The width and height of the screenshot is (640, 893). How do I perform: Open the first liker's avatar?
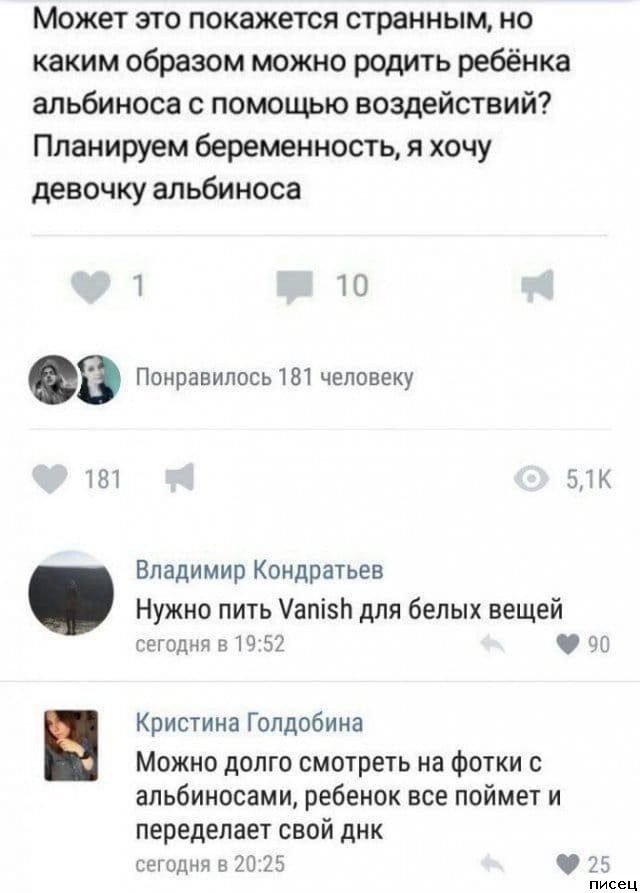point(53,379)
